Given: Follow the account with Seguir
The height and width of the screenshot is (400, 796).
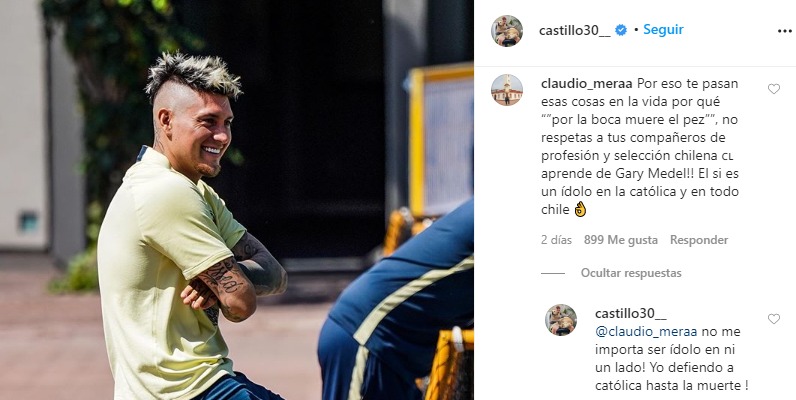Looking at the screenshot, I should point(663,30).
